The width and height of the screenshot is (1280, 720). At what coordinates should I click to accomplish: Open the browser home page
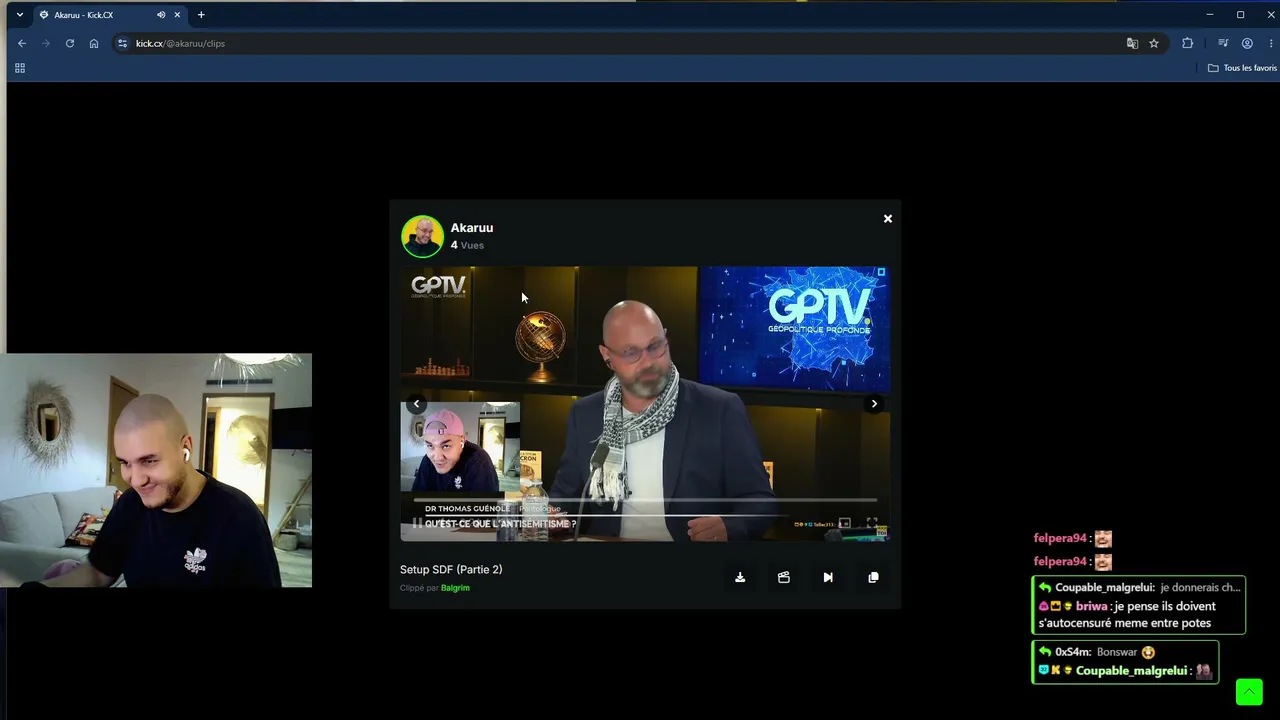click(x=94, y=43)
